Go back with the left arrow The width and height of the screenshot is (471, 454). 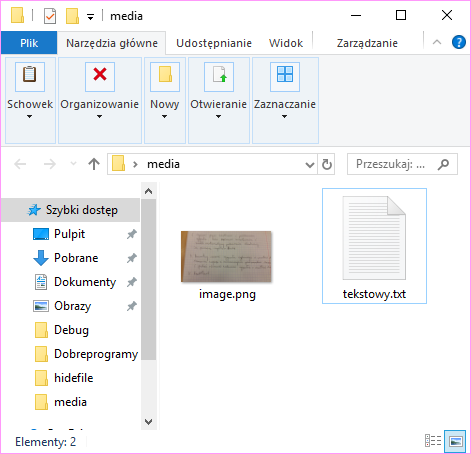pyautogui.click(x=20, y=164)
